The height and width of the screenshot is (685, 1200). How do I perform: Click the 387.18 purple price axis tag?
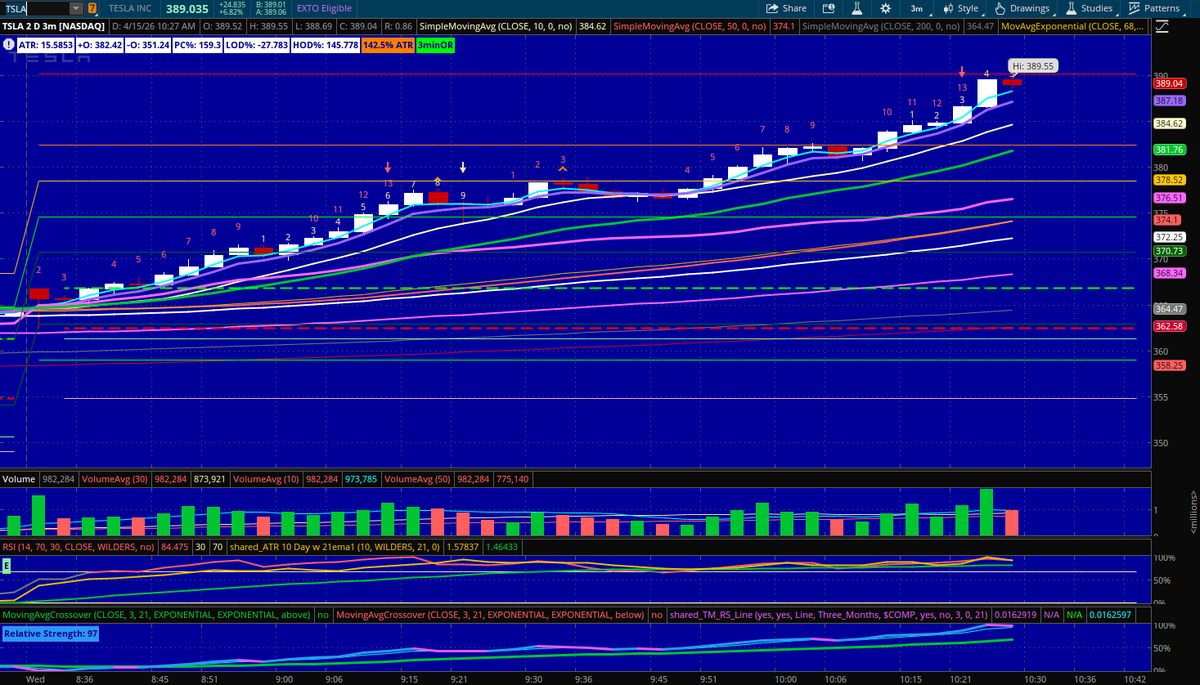pos(1169,101)
